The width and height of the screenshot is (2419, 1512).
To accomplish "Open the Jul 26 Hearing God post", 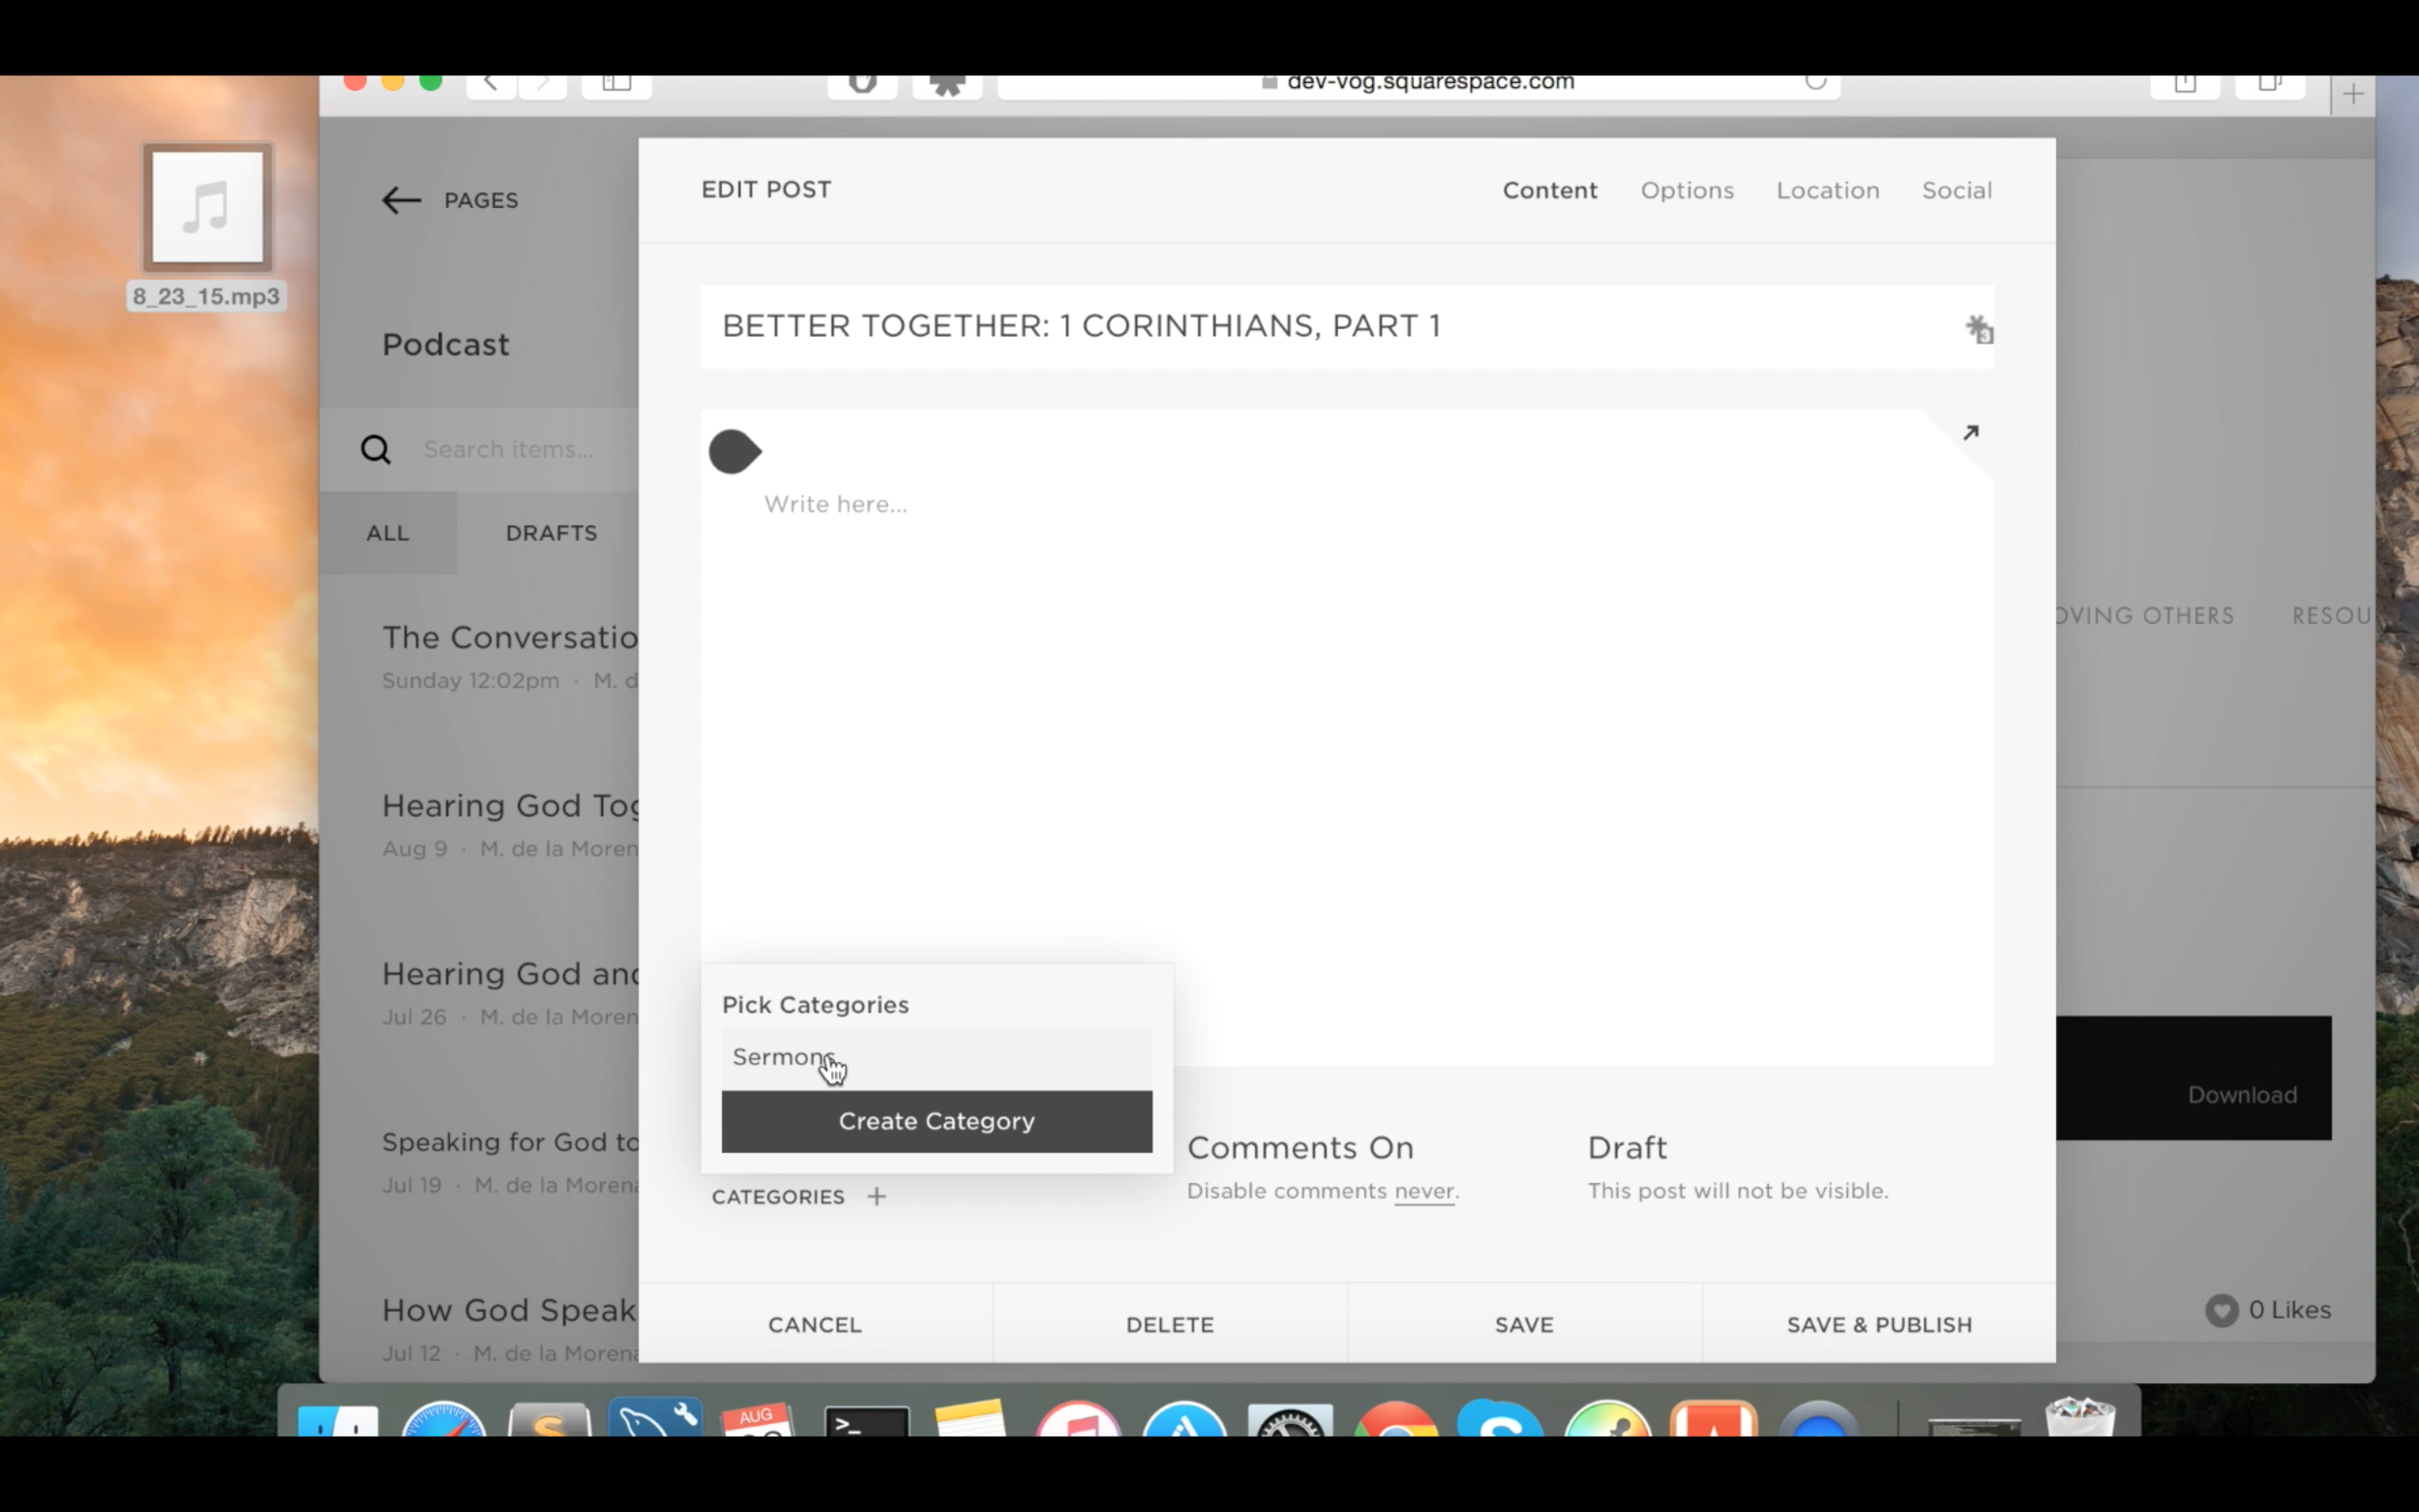I will (510, 993).
